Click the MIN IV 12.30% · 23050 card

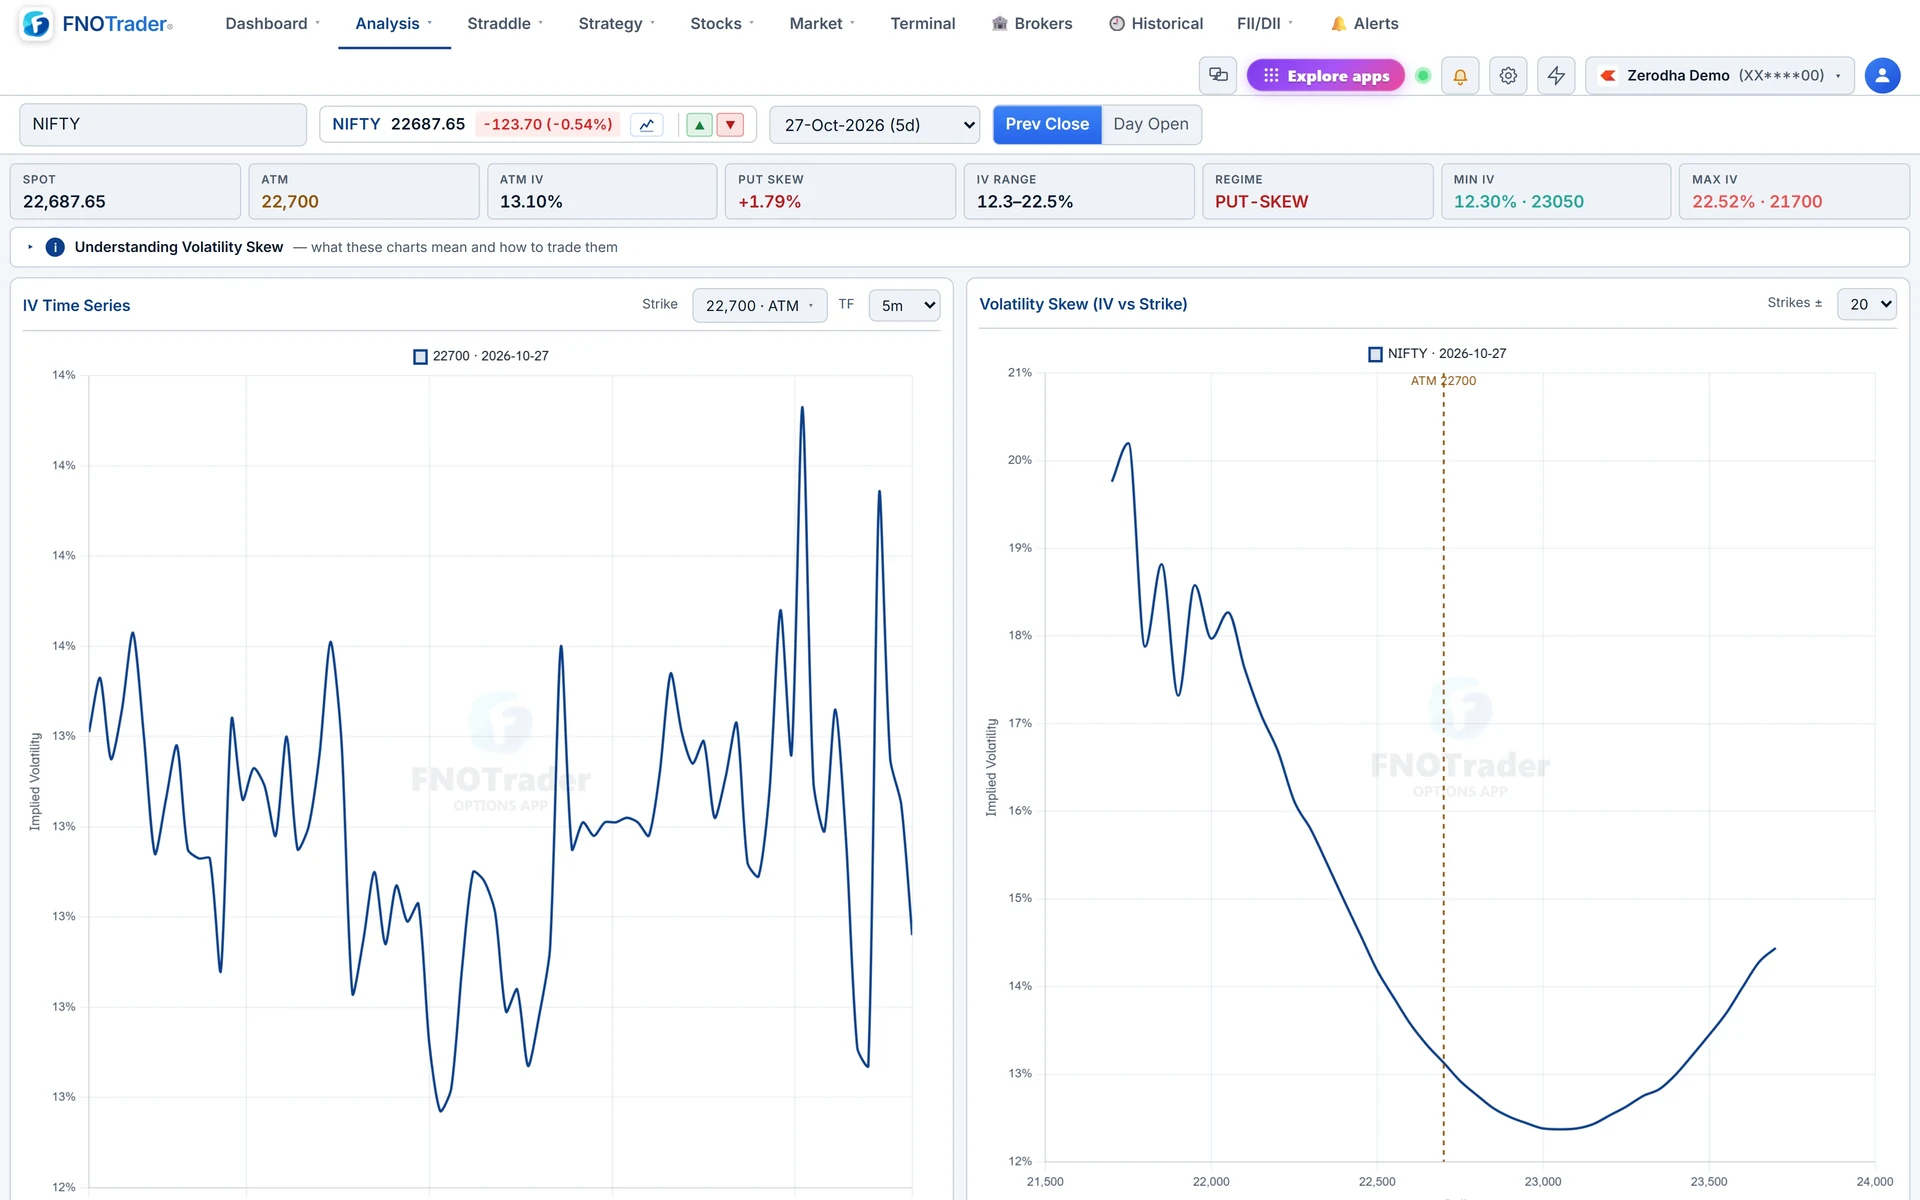click(x=1556, y=191)
